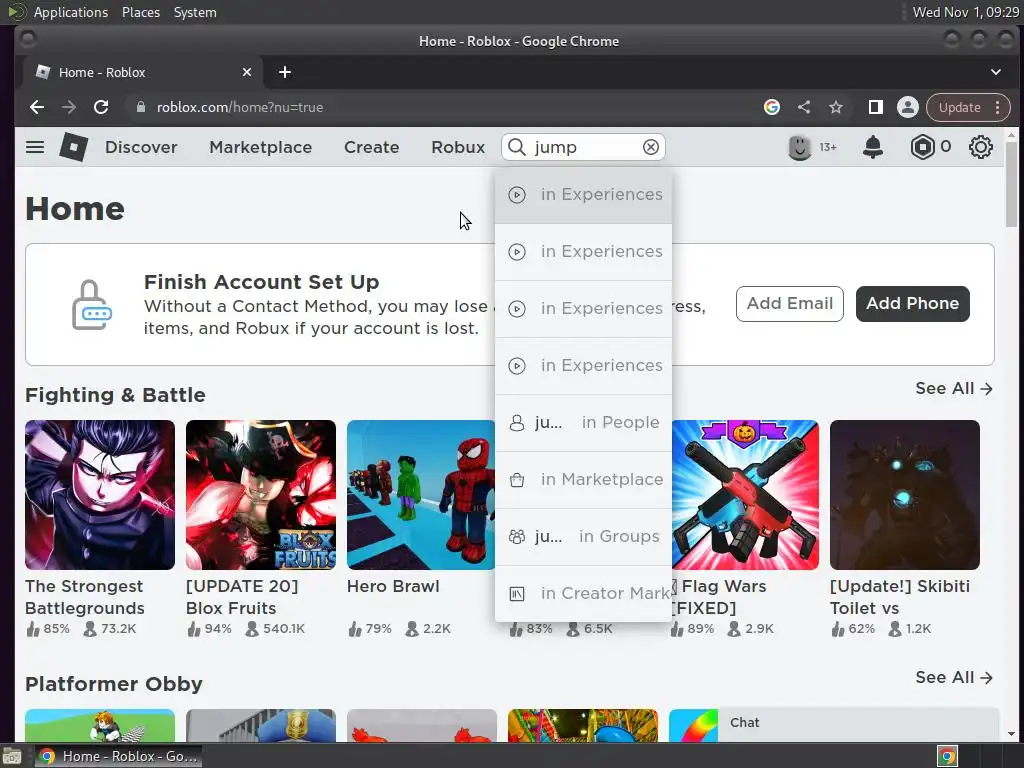Go forward with the browser forward arrow
Image resolution: width=1024 pixels, height=768 pixels.
(69, 107)
